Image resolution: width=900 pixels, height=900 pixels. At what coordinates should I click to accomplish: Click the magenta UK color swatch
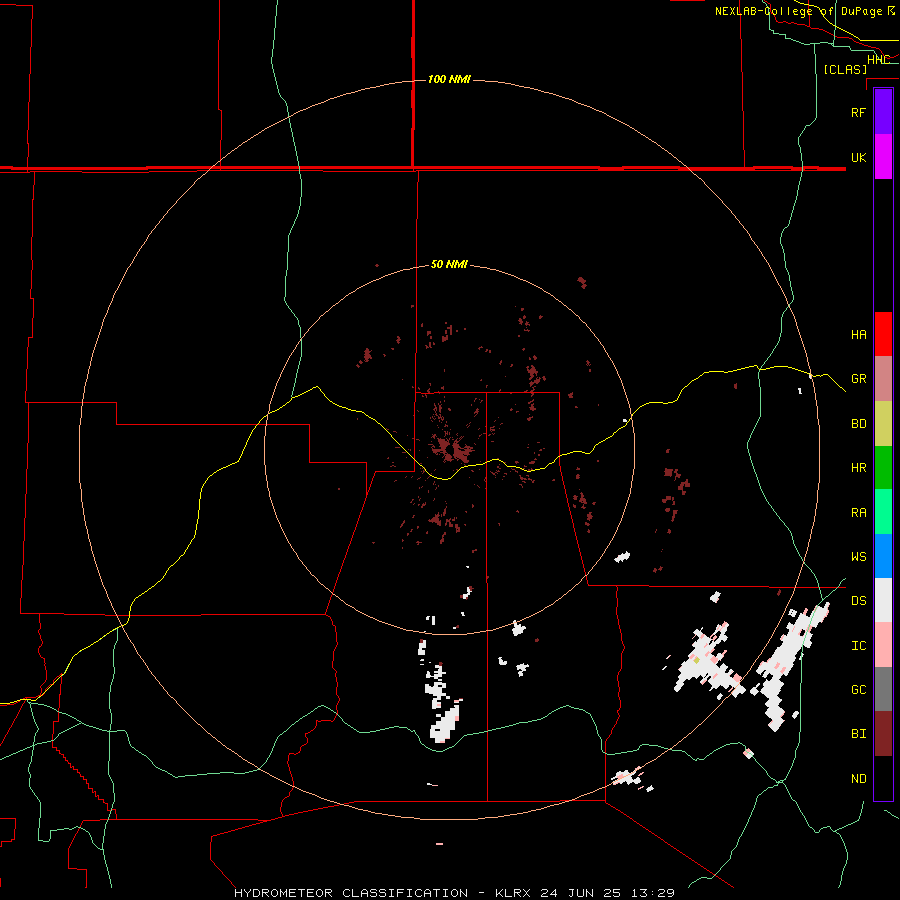pos(883,157)
